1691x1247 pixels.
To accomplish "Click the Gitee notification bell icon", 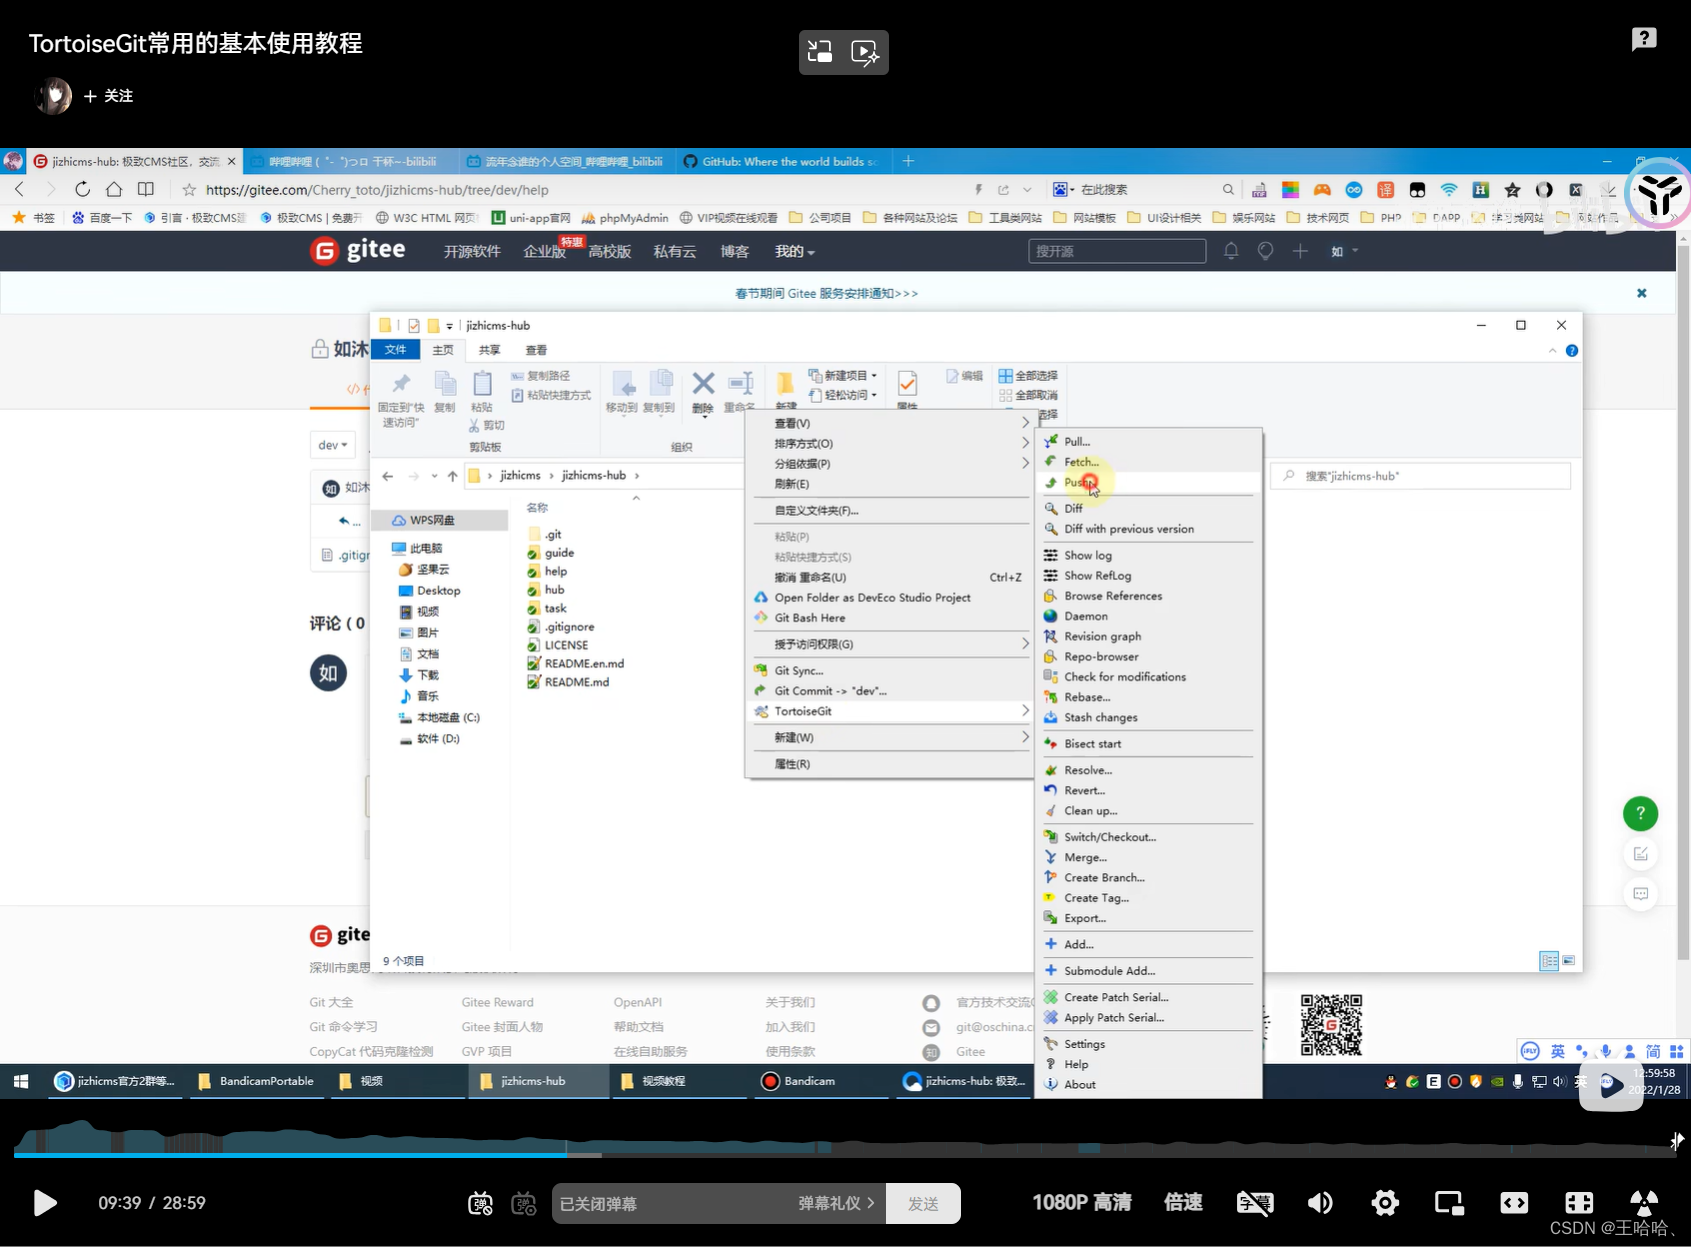I will [1231, 251].
